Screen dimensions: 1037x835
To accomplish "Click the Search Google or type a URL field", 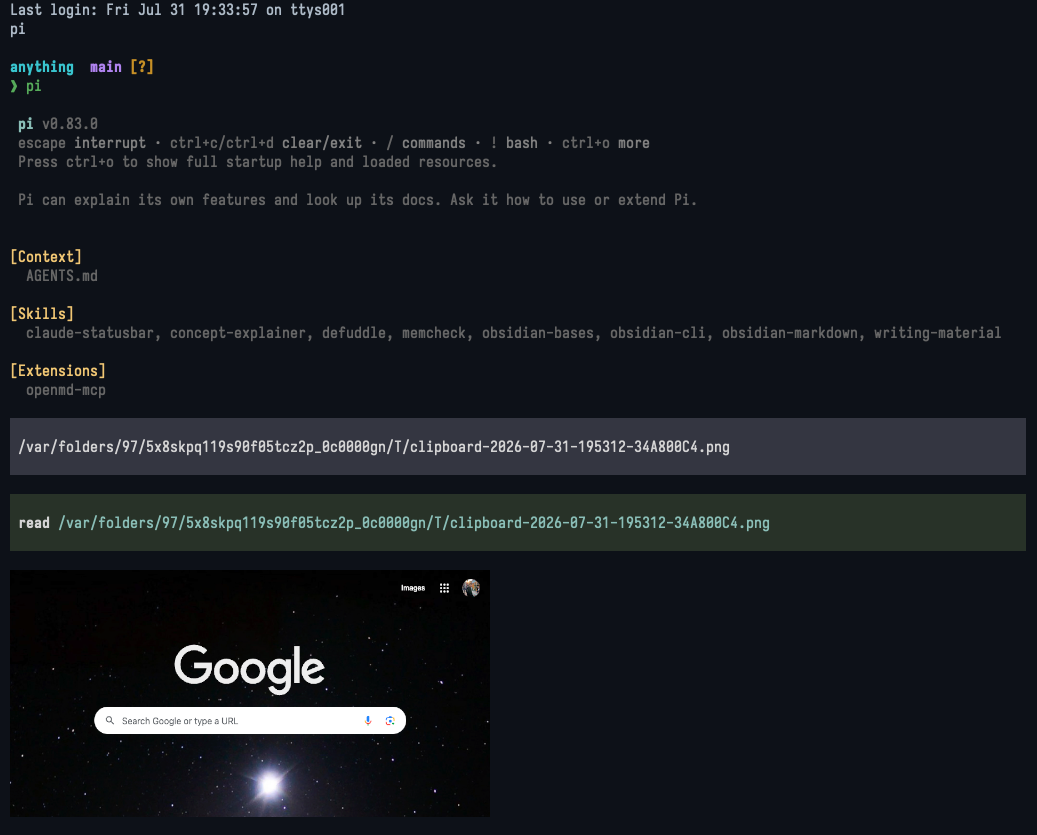I will tap(250, 721).
